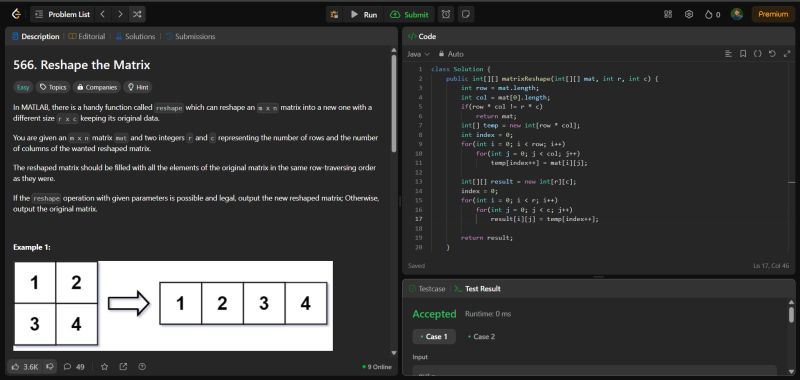The height and width of the screenshot is (380, 800).
Task: Start the timer alarm clock icon
Action: click(x=446, y=15)
